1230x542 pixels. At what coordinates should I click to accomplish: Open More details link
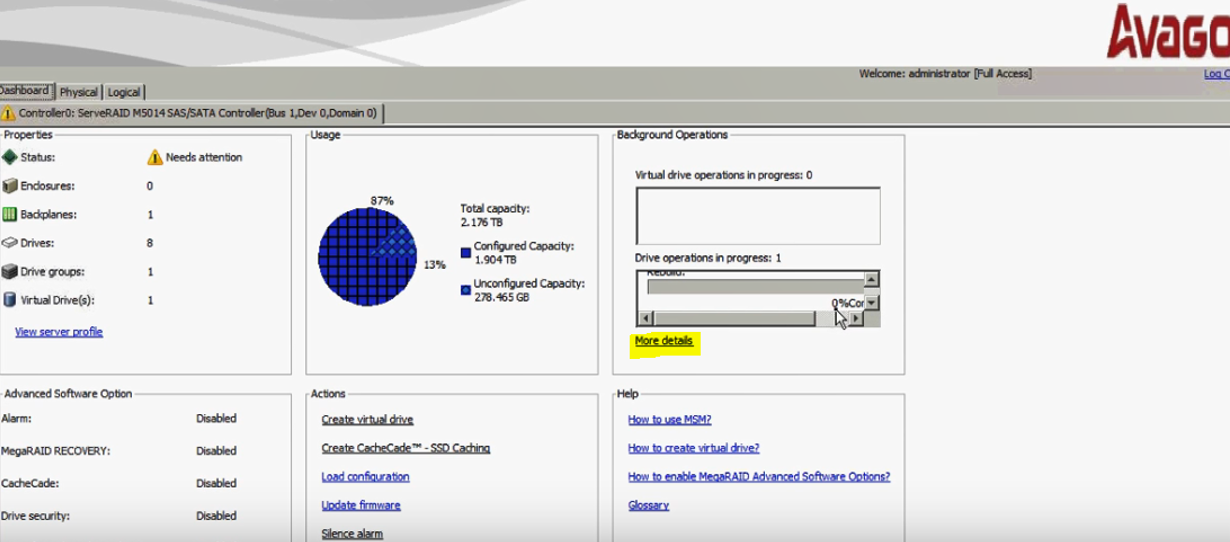point(664,341)
